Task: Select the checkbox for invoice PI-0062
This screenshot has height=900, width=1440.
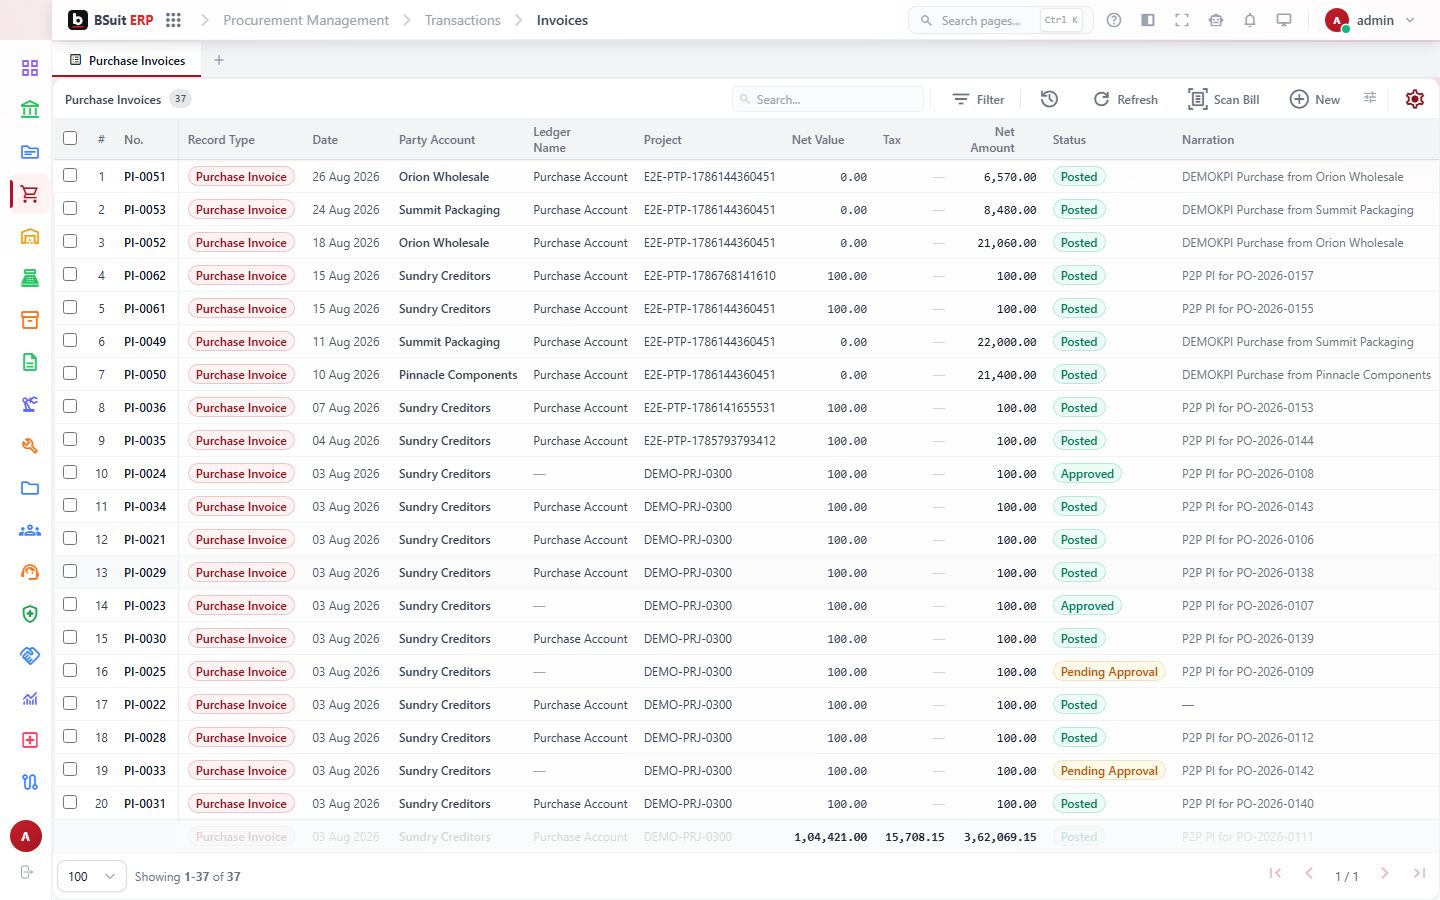Action: click(x=70, y=274)
